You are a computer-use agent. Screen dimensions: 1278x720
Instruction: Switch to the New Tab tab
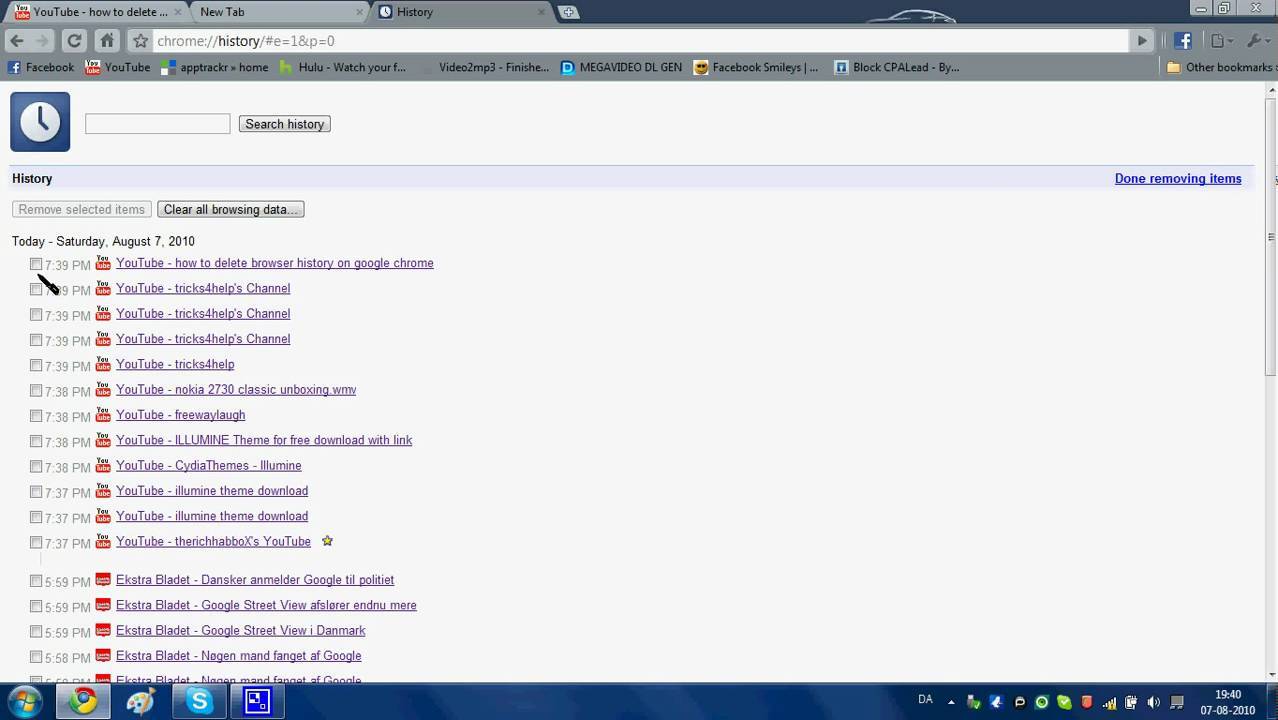(222, 12)
